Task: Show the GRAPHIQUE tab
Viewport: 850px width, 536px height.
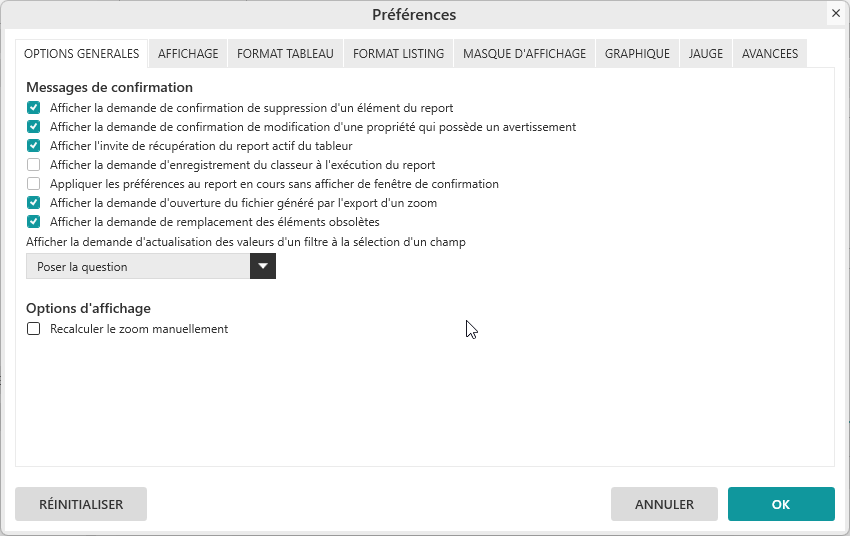Action: [x=637, y=54]
